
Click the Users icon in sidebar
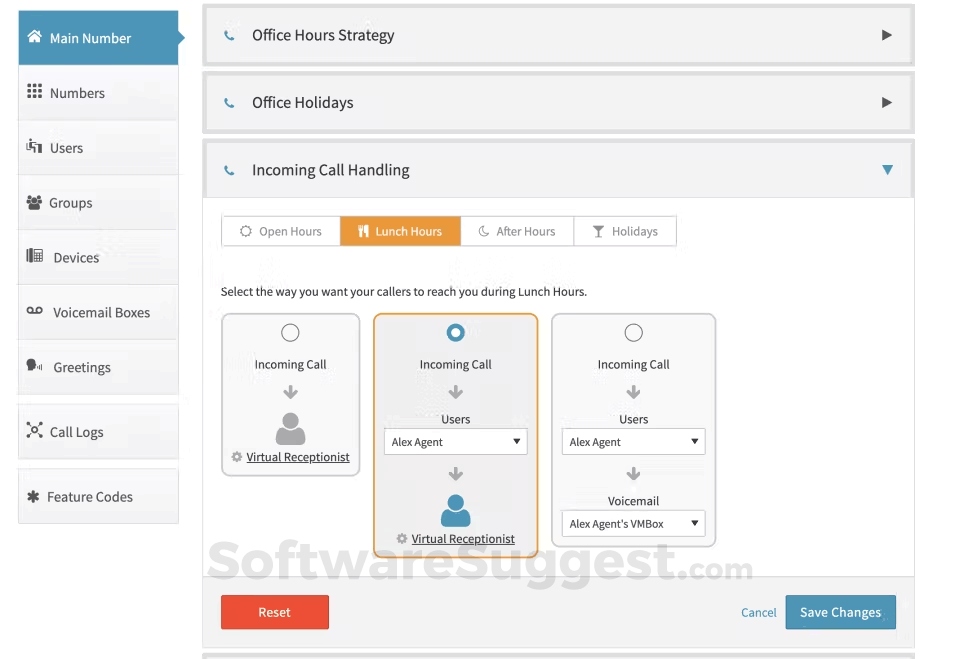click(x=34, y=146)
